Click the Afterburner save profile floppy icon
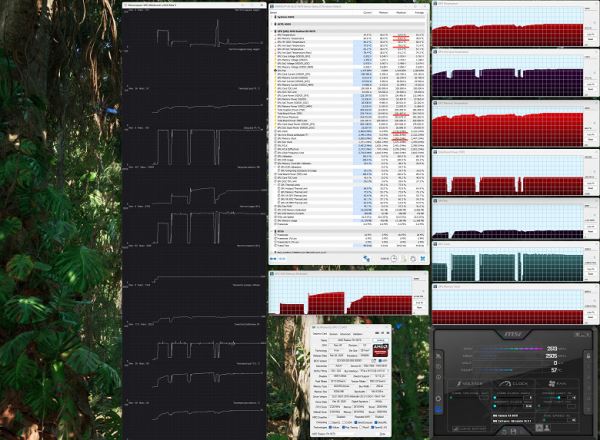This screenshot has width=600, height=440. 513,431
